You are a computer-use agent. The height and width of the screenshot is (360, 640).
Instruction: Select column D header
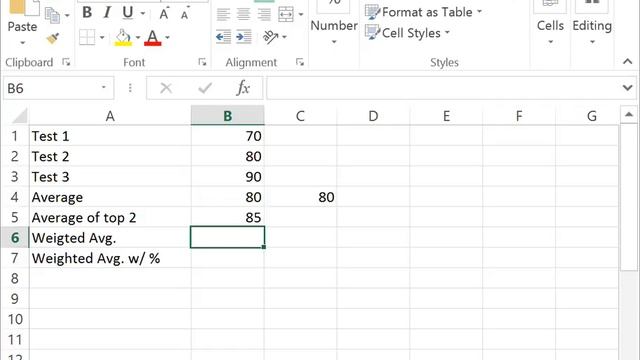[373, 116]
